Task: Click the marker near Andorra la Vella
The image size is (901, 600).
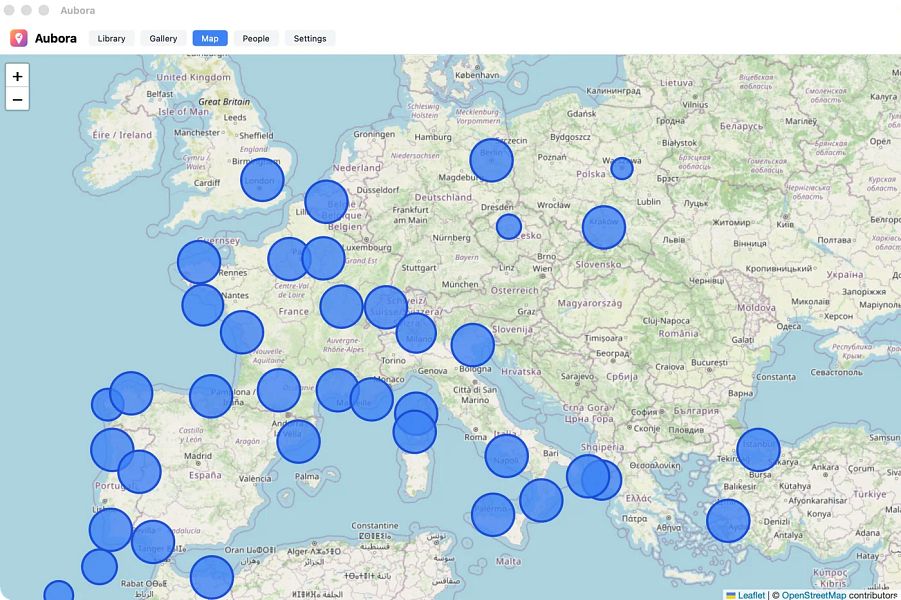Action: point(298,441)
